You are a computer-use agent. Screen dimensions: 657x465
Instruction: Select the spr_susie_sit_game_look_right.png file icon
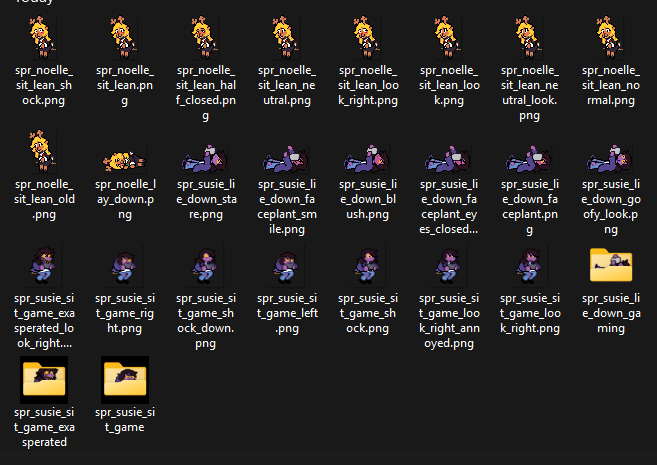[530, 265]
